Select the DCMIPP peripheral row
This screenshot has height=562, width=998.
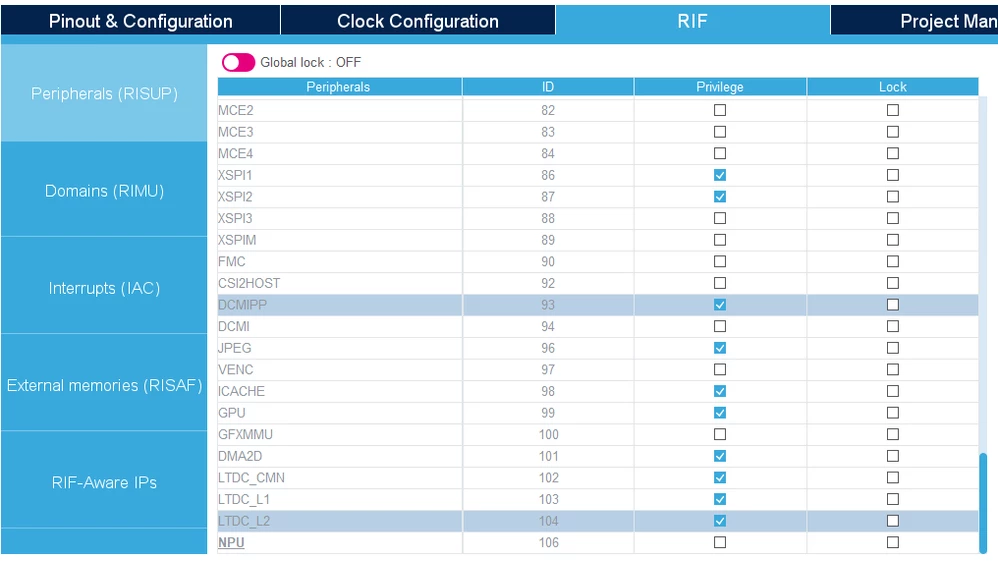[598, 305]
